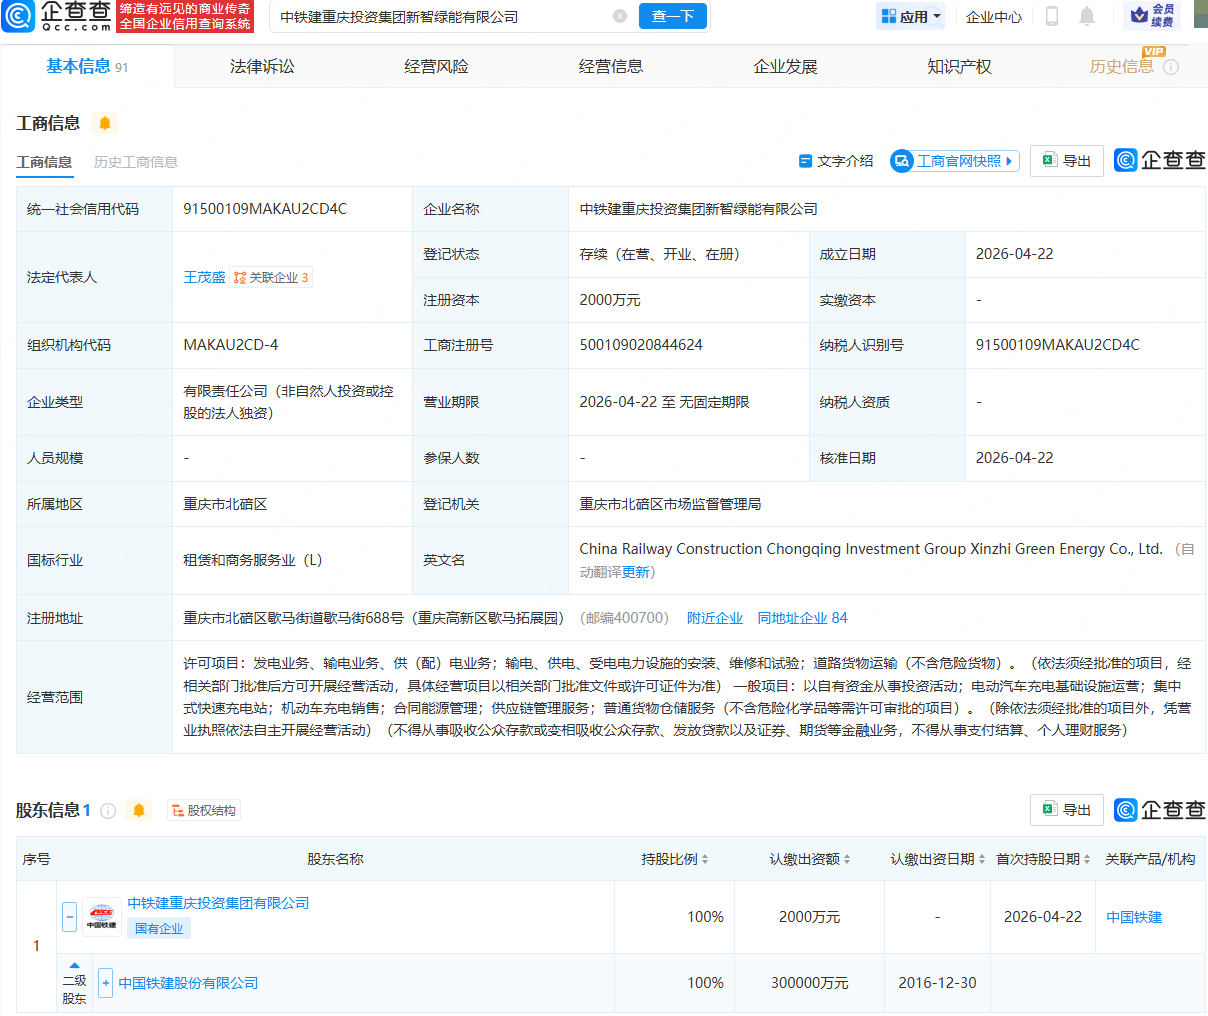Click the 更新 link in English name
This screenshot has height=1016, width=1208.
[636, 572]
